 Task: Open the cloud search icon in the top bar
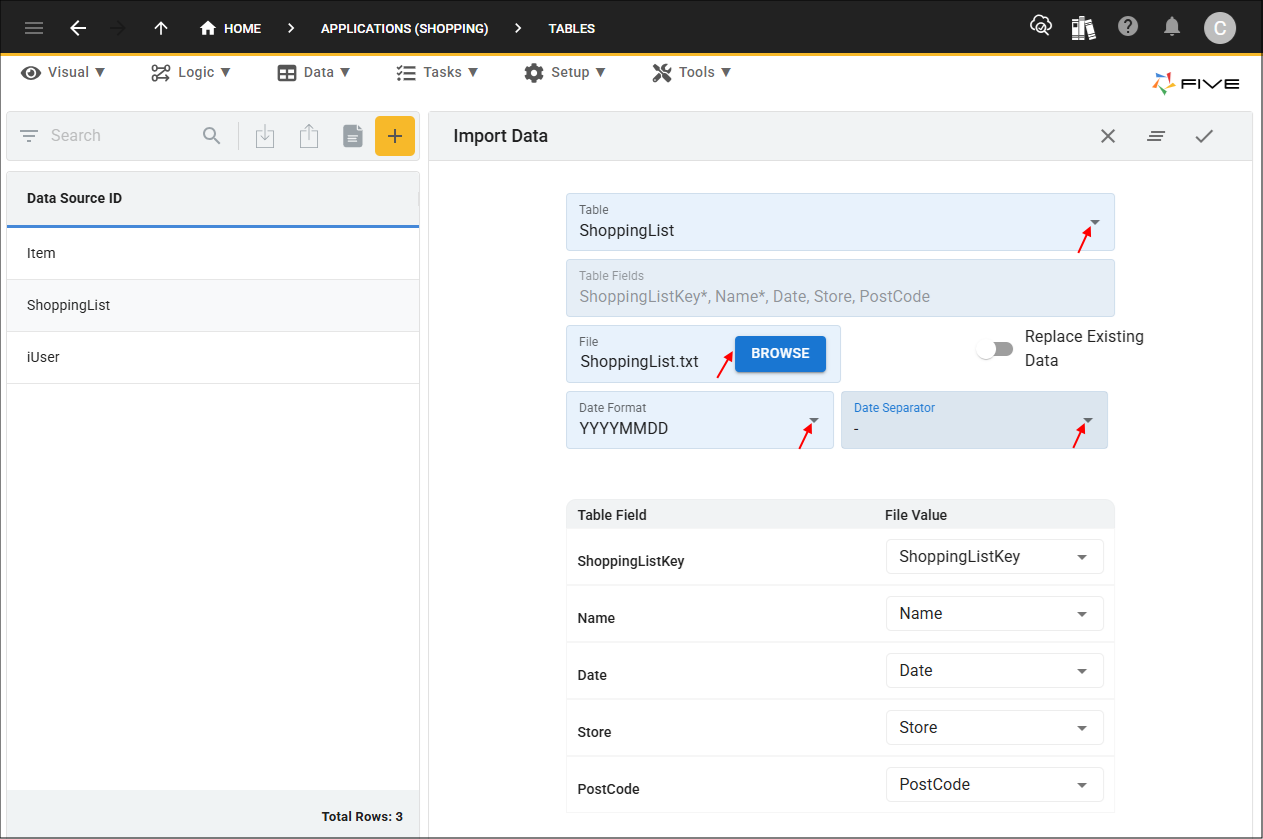(1041, 27)
